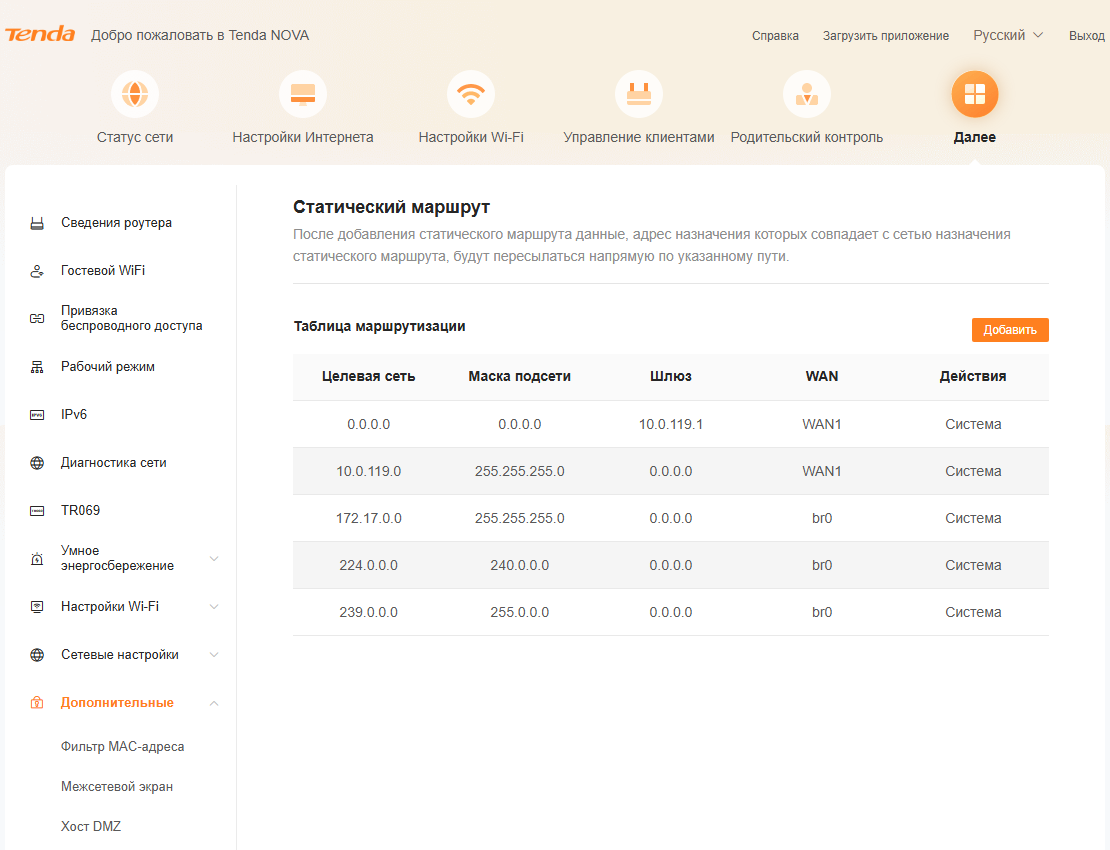Click the orange Добавить button
Image resolution: width=1110 pixels, height=850 pixels.
coord(1010,330)
